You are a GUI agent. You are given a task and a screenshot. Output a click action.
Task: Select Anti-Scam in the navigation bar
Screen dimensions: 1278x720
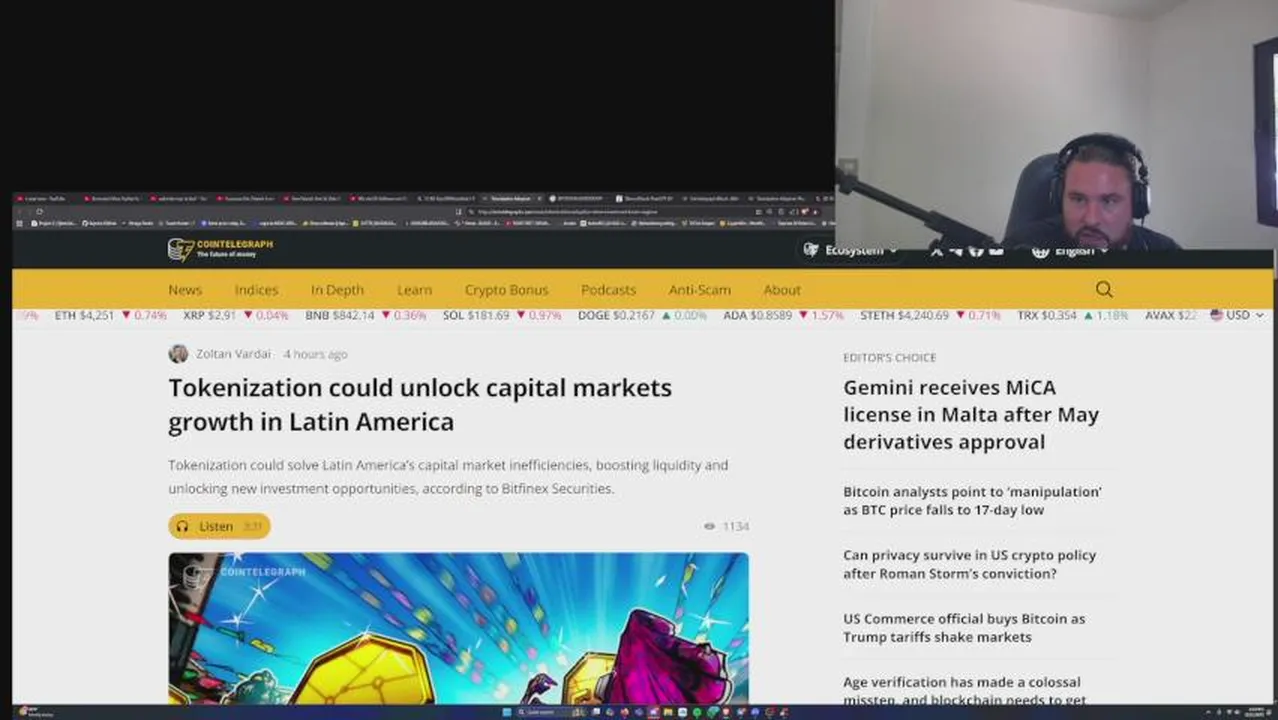pyautogui.click(x=699, y=289)
